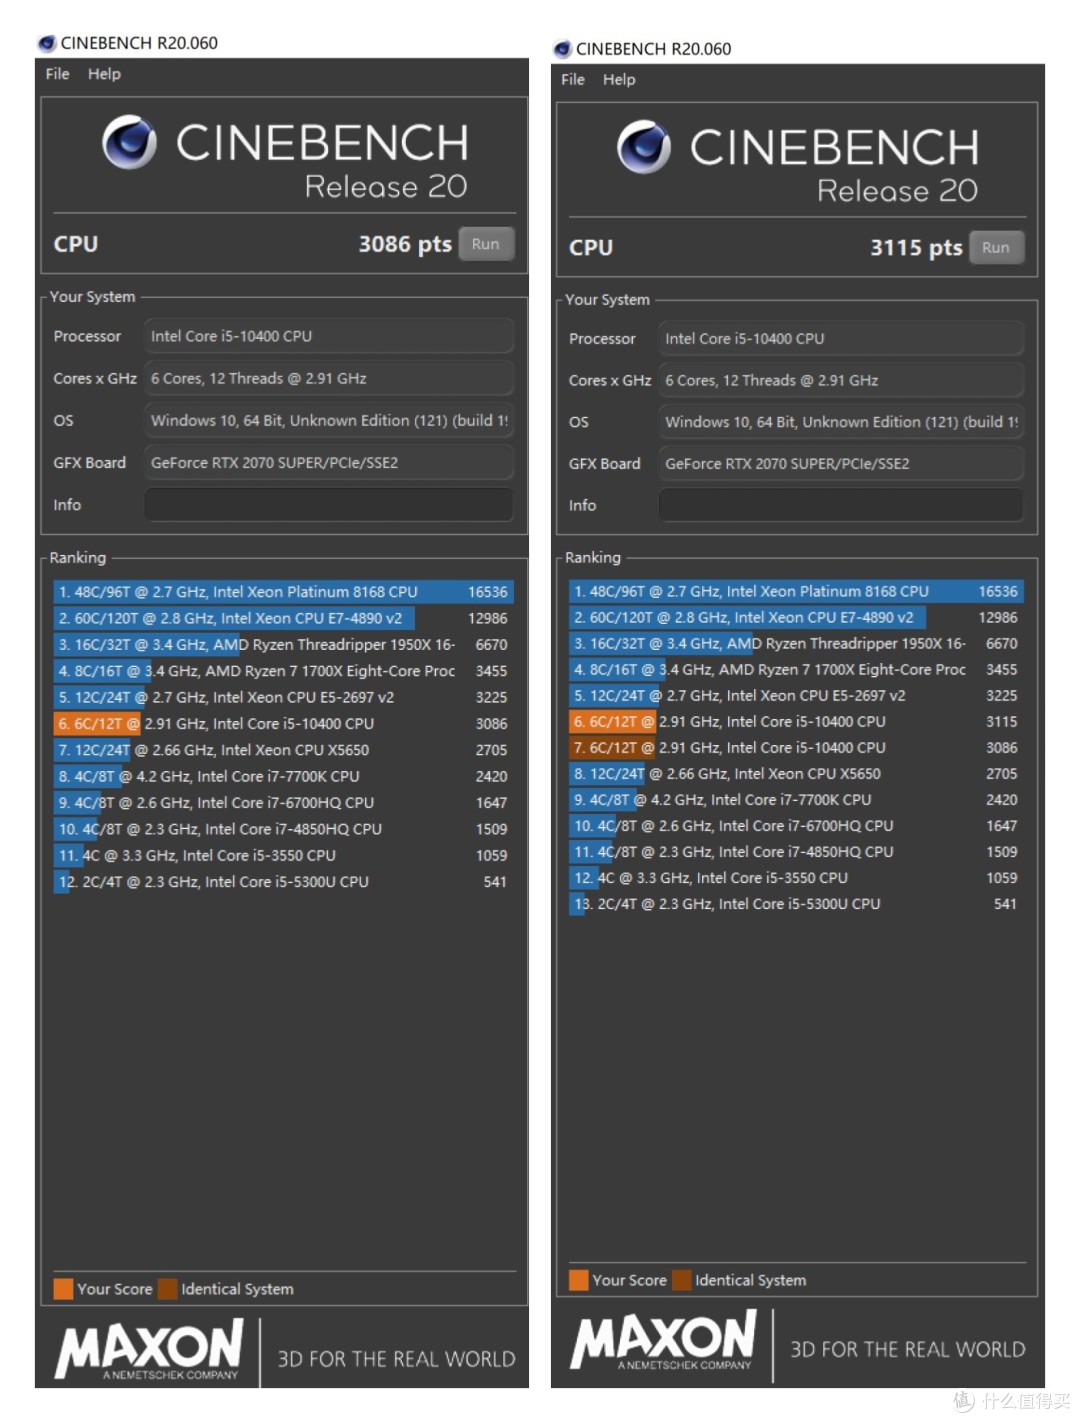Select i7-7700K ranking row, right window

pos(796,799)
